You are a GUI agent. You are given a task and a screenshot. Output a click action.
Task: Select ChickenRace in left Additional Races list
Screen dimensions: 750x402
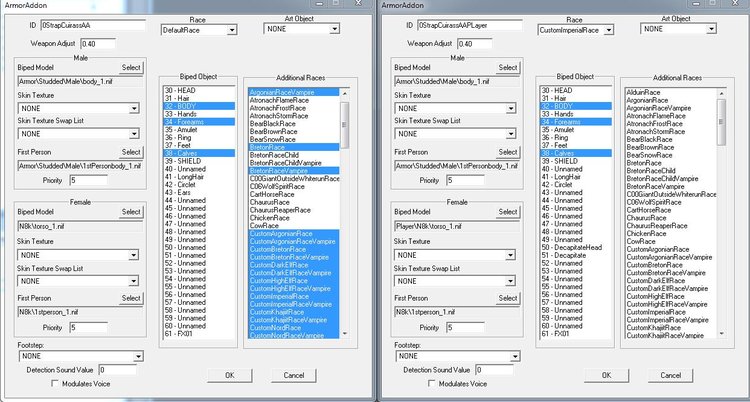tap(294, 218)
